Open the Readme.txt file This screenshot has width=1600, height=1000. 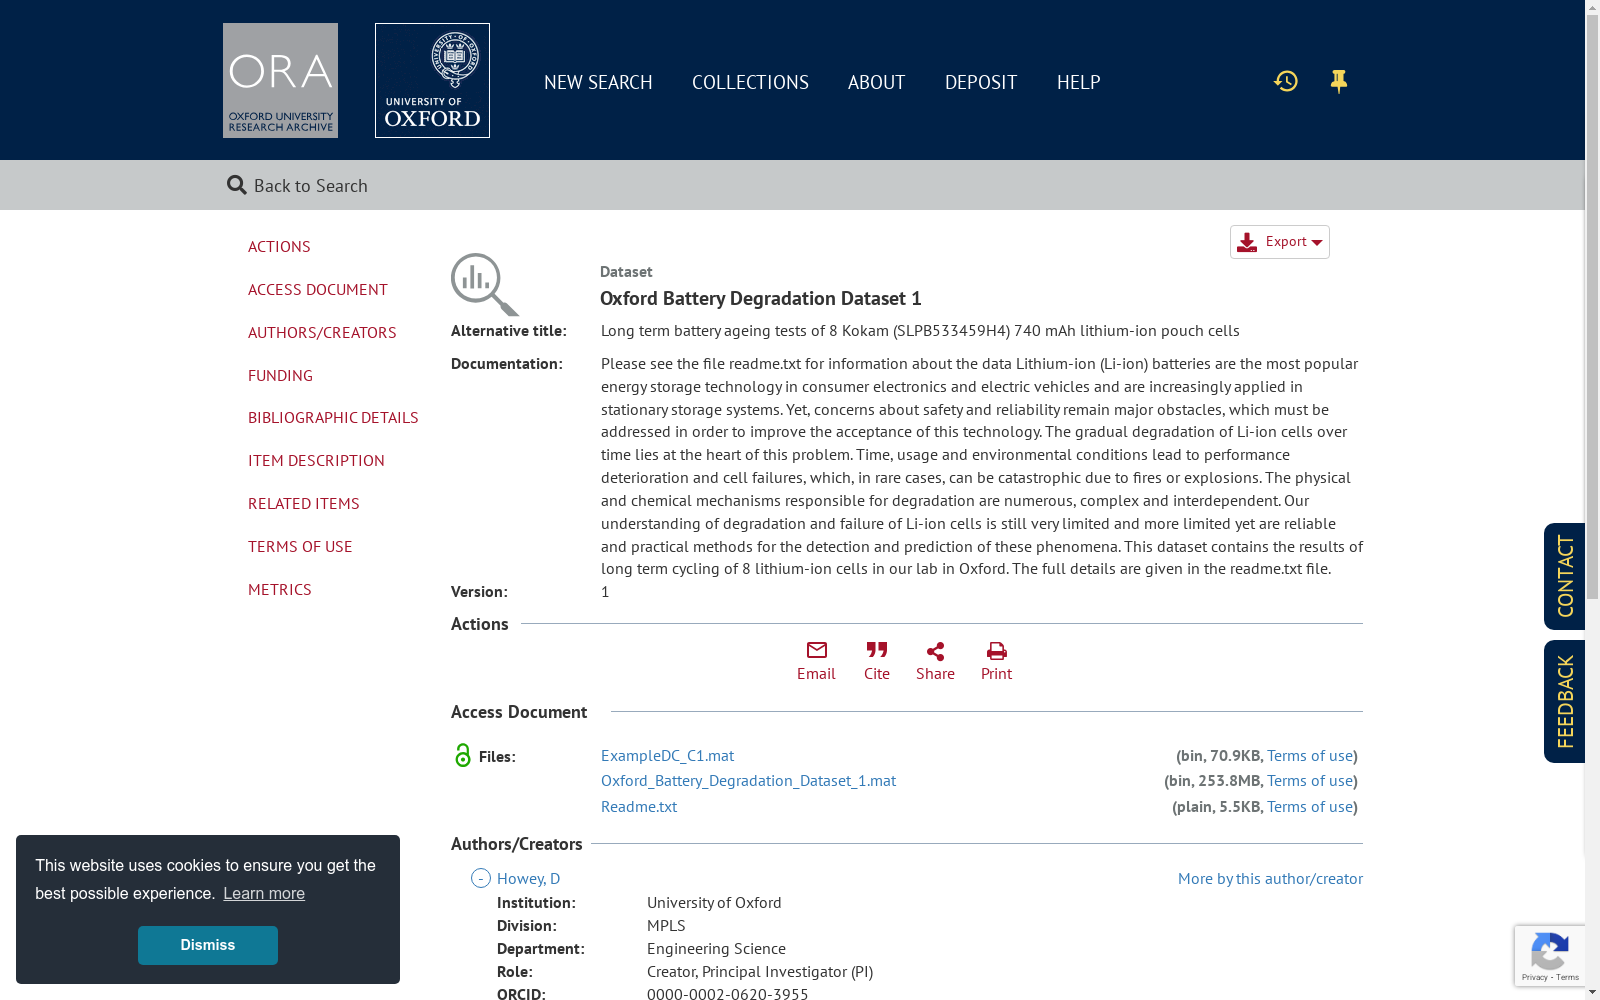(x=639, y=806)
